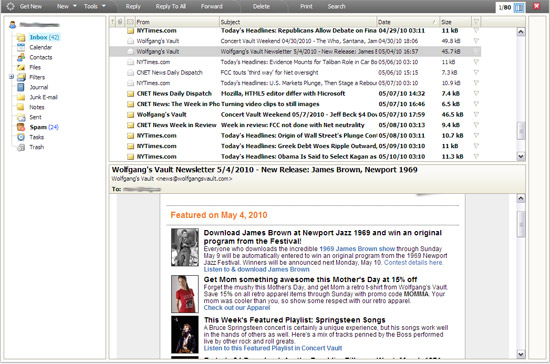This screenshot has width=550, height=364.
Task: Open the Tasks clock icon
Action: click(21, 137)
